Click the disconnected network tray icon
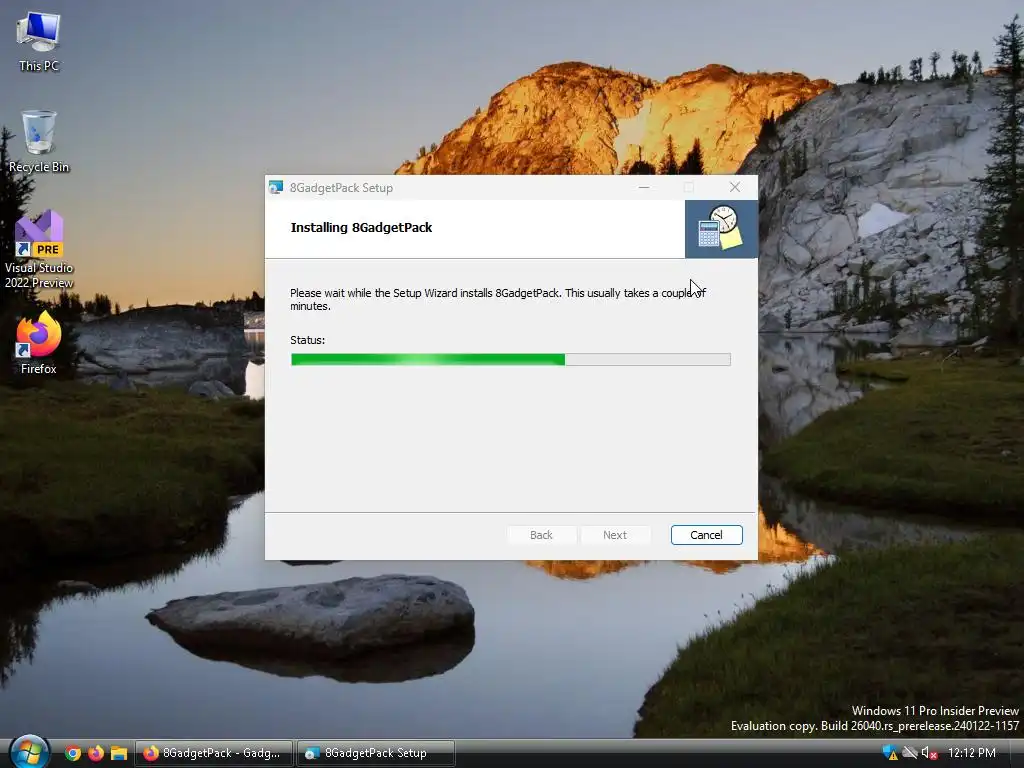Viewport: 1024px width, 768px height. 909,753
